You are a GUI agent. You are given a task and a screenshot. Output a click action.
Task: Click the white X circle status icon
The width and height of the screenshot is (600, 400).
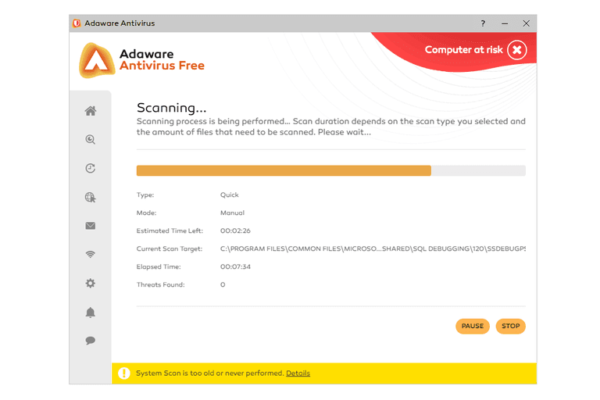click(516, 50)
